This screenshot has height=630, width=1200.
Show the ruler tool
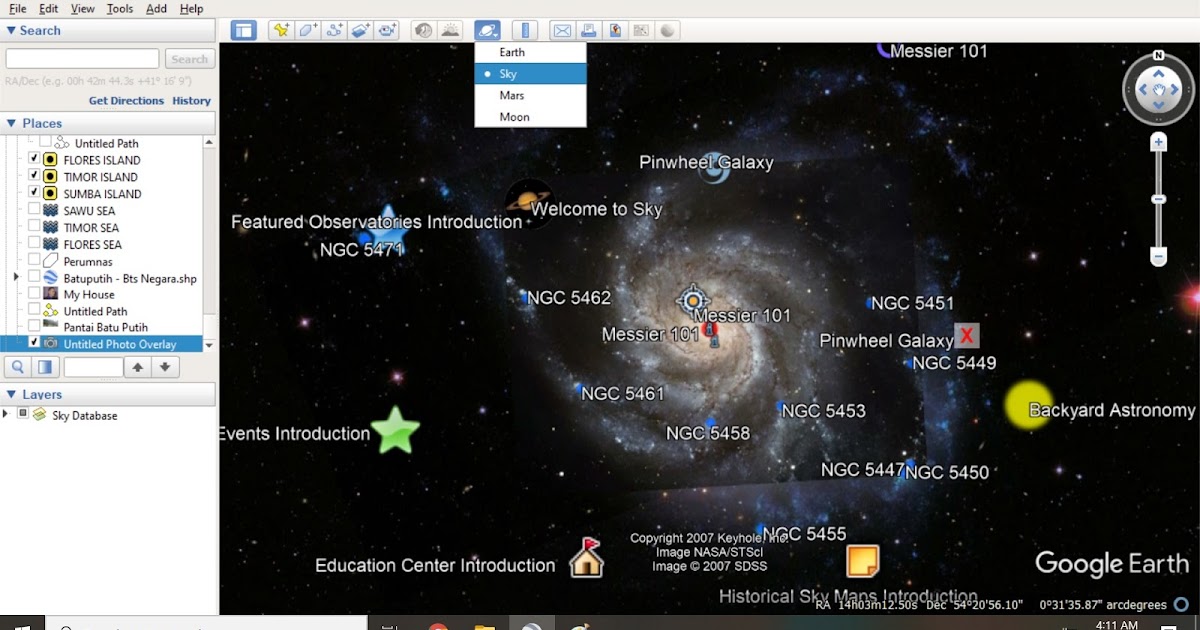pyautogui.click(x=525, y=30)
